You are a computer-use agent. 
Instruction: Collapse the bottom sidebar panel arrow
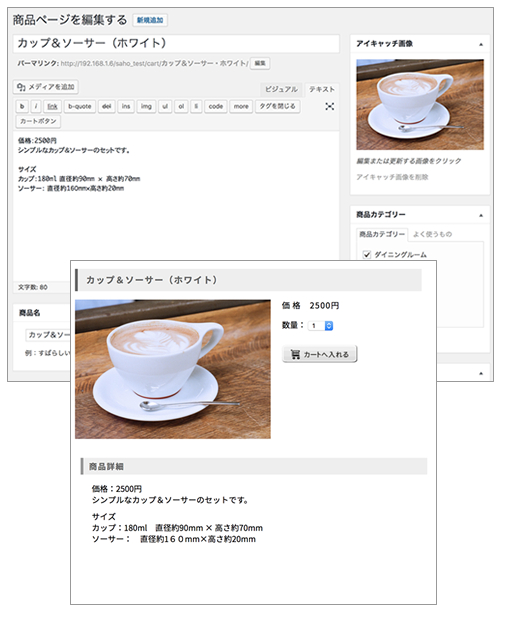[481, 373]
